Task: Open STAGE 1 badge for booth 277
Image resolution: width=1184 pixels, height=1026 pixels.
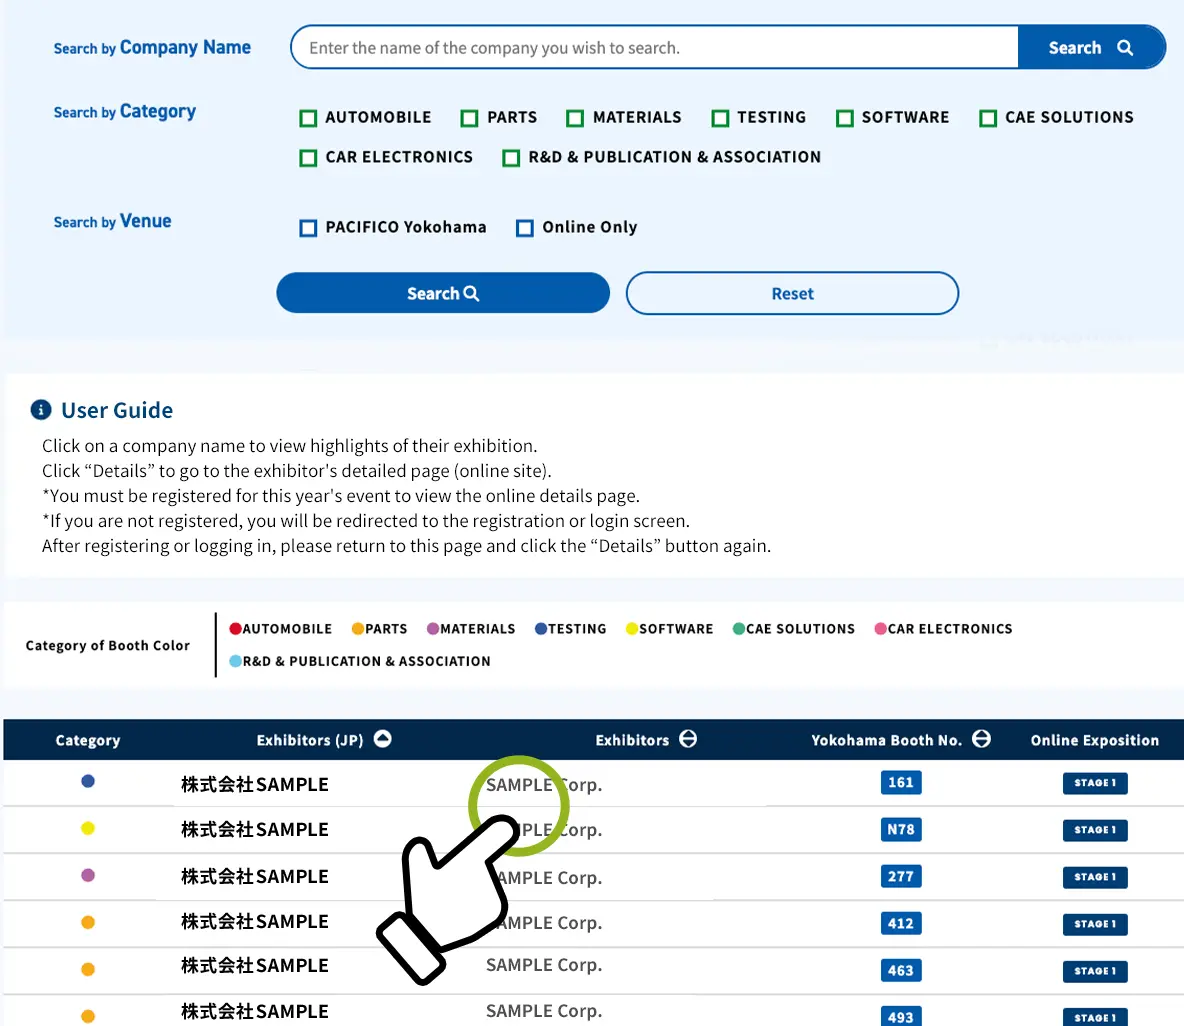Action: click(x=1095, y=877)
